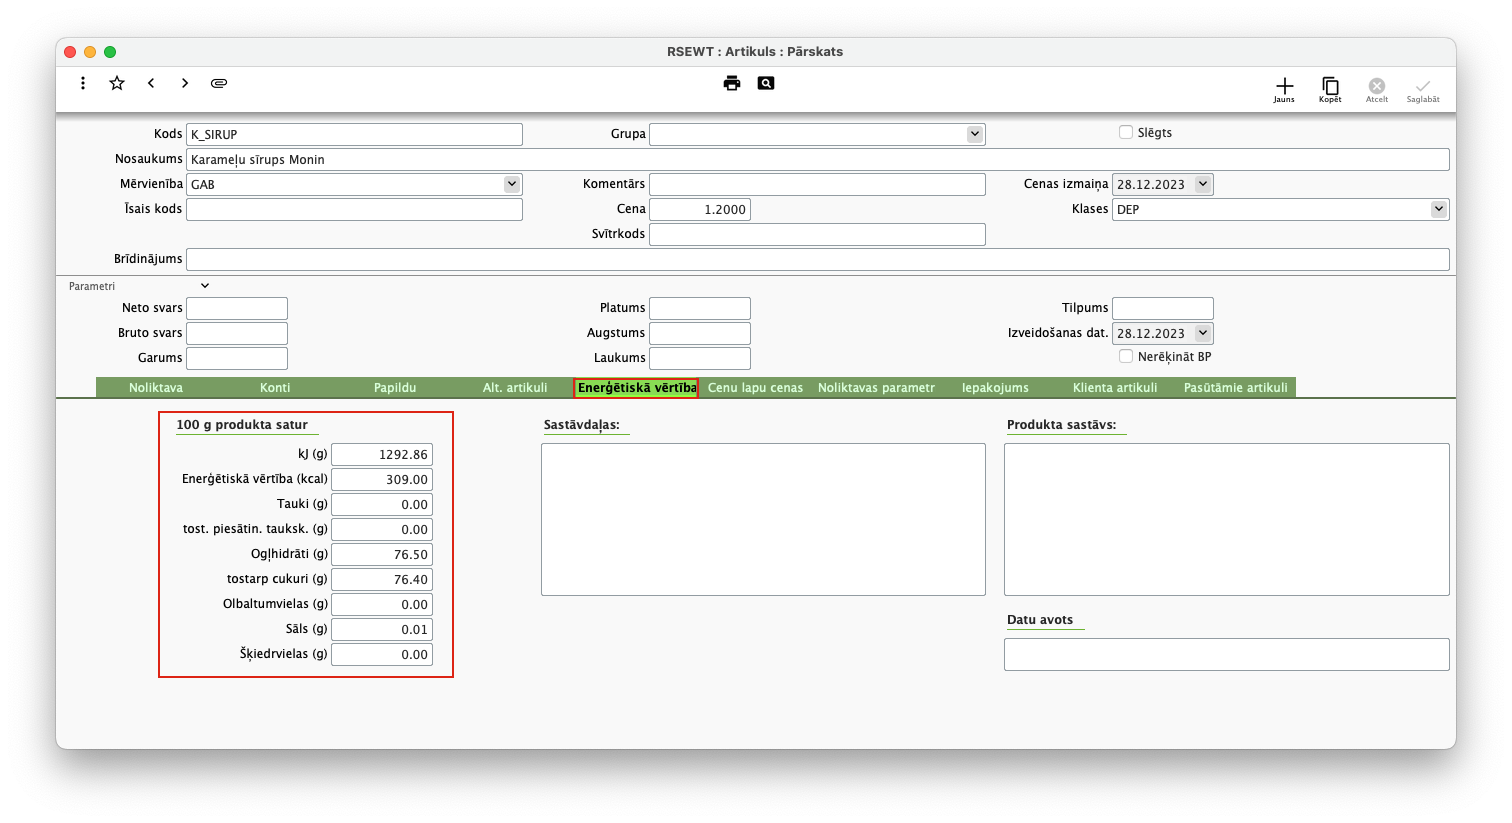Click the Svītrkods field
The image size is (1512, 823).
tap(817, 234)
